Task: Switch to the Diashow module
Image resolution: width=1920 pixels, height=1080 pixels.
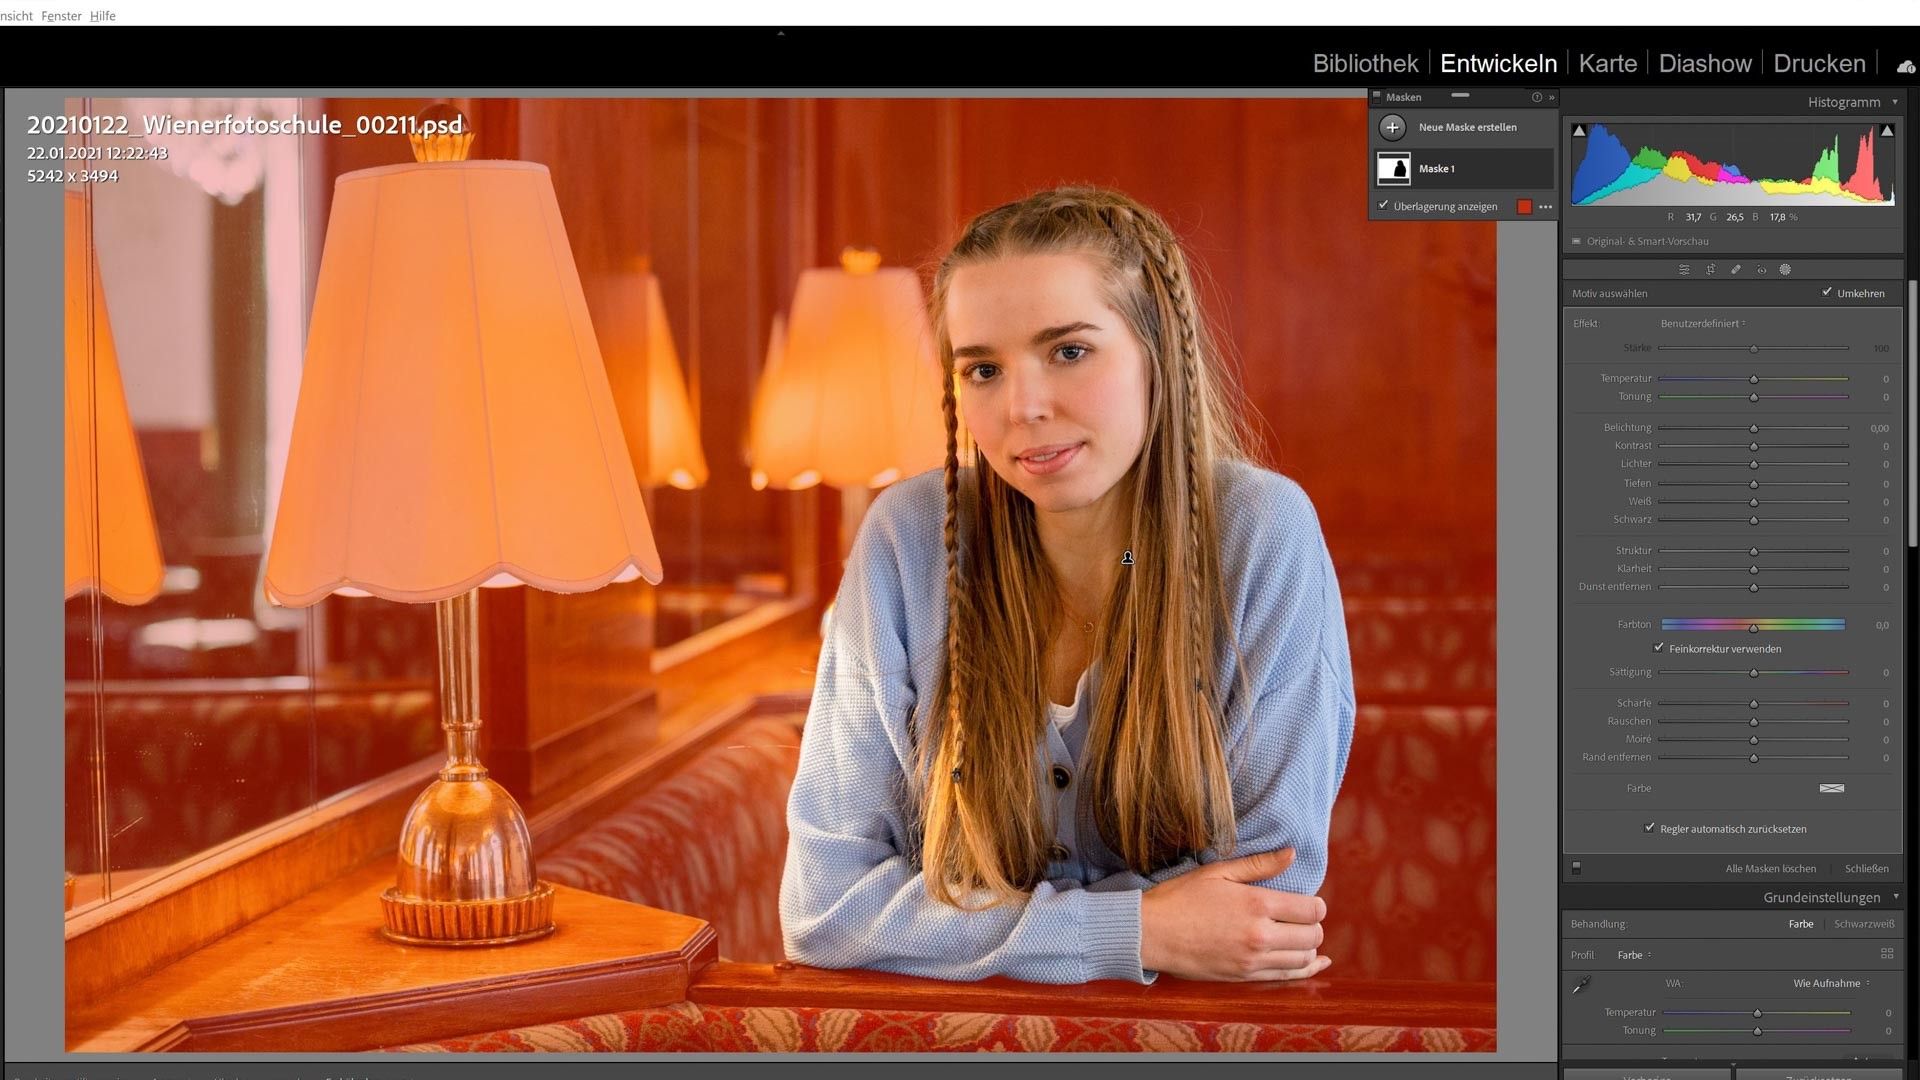Action: (1705, 63)
